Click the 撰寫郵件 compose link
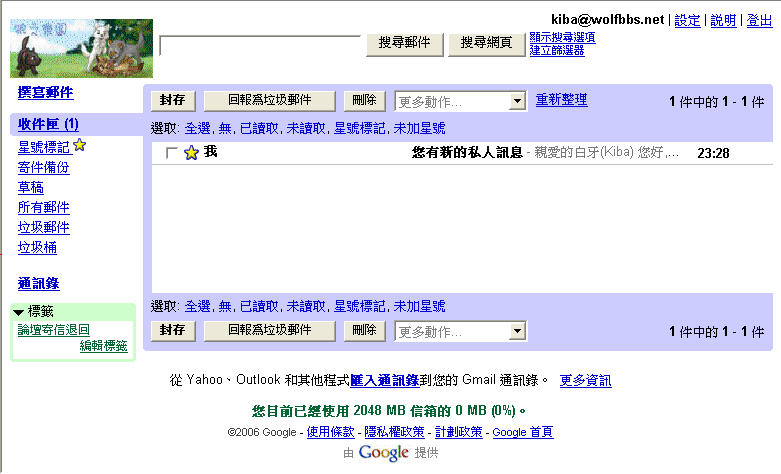 [x=45, y=93]
